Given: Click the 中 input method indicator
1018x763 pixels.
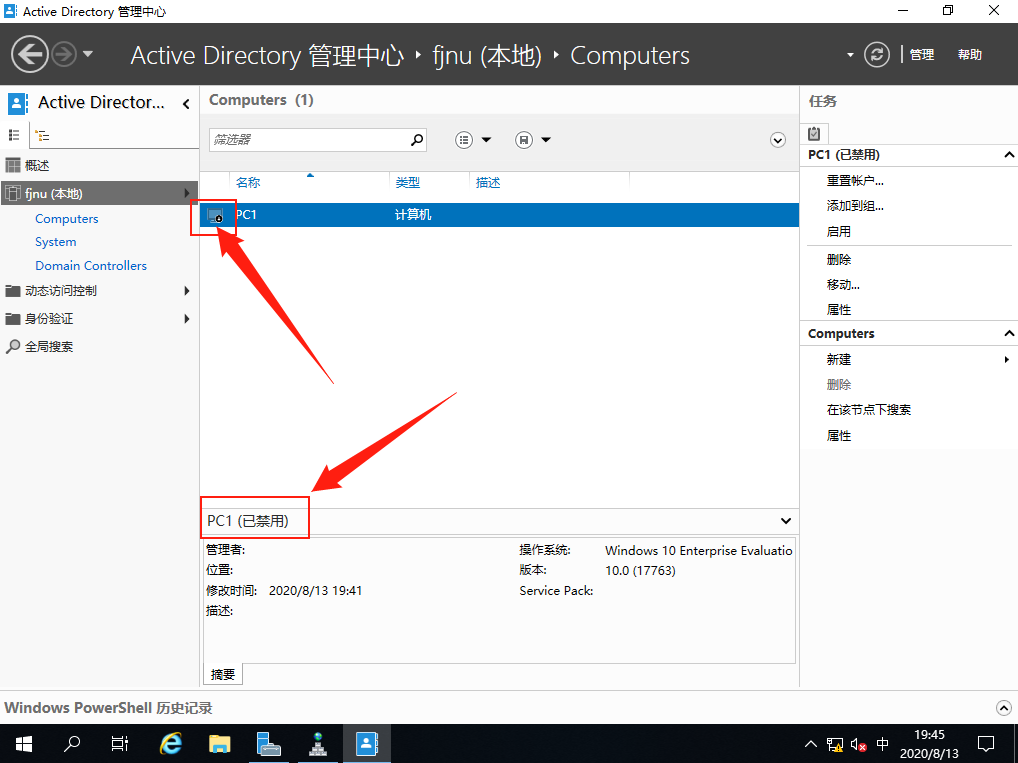Looking at the screenshot, I should (x=882, y=744).
